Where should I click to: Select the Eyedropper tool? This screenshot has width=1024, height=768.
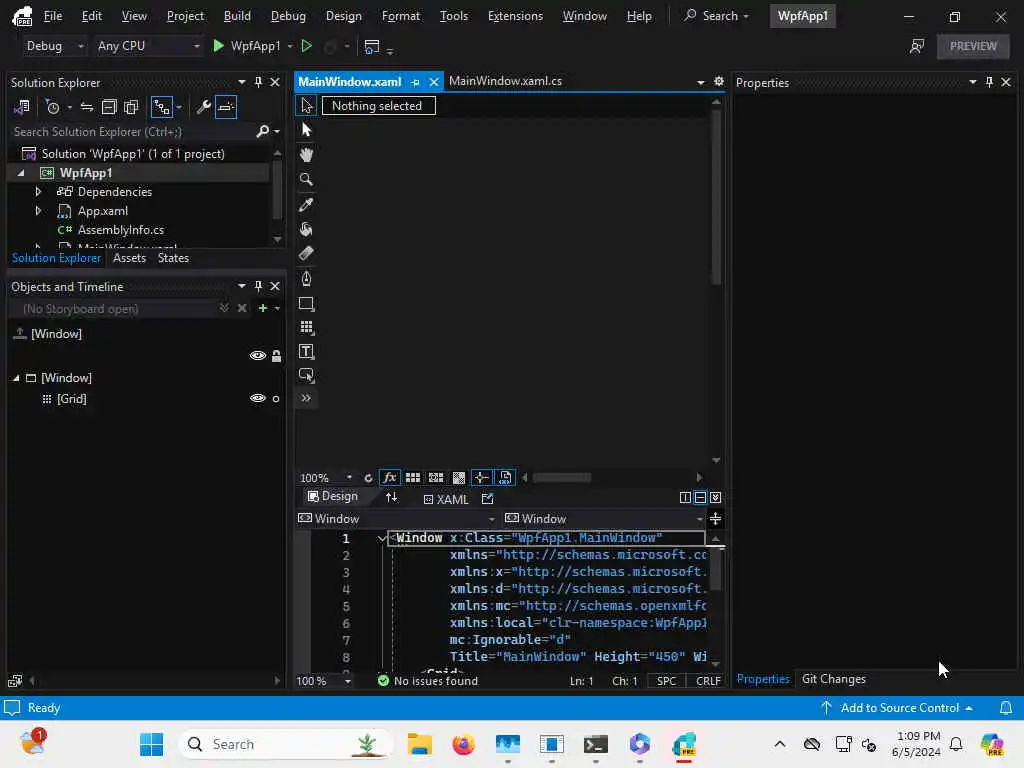click(x=306, y=204)
